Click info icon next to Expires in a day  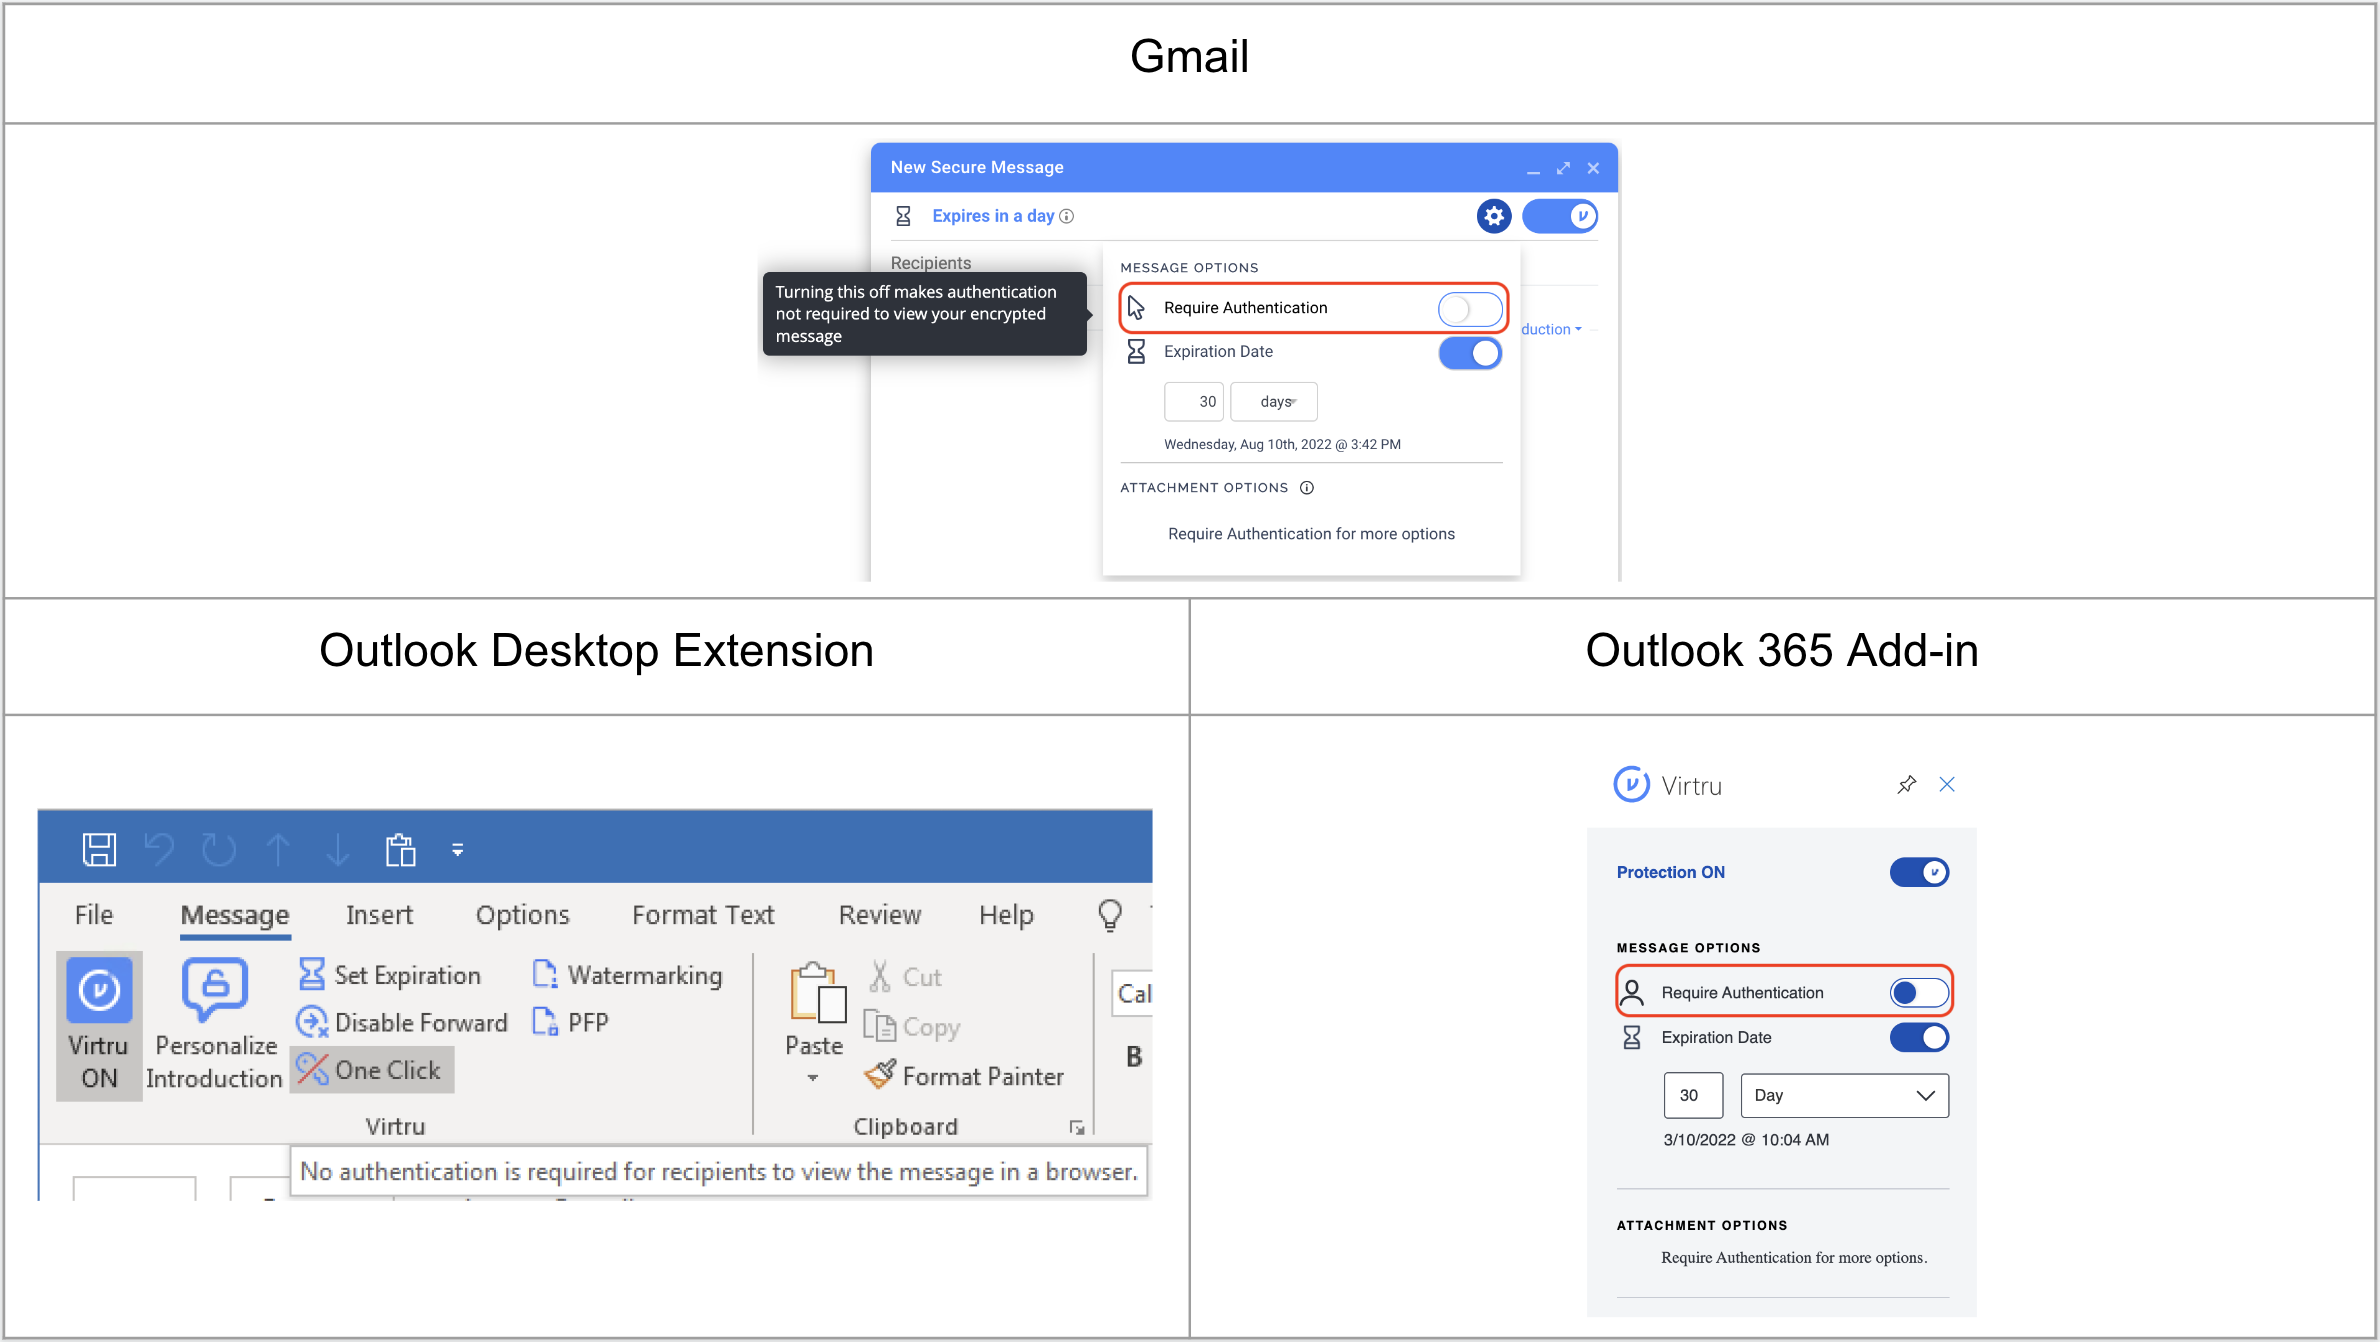pos(1067,216)
